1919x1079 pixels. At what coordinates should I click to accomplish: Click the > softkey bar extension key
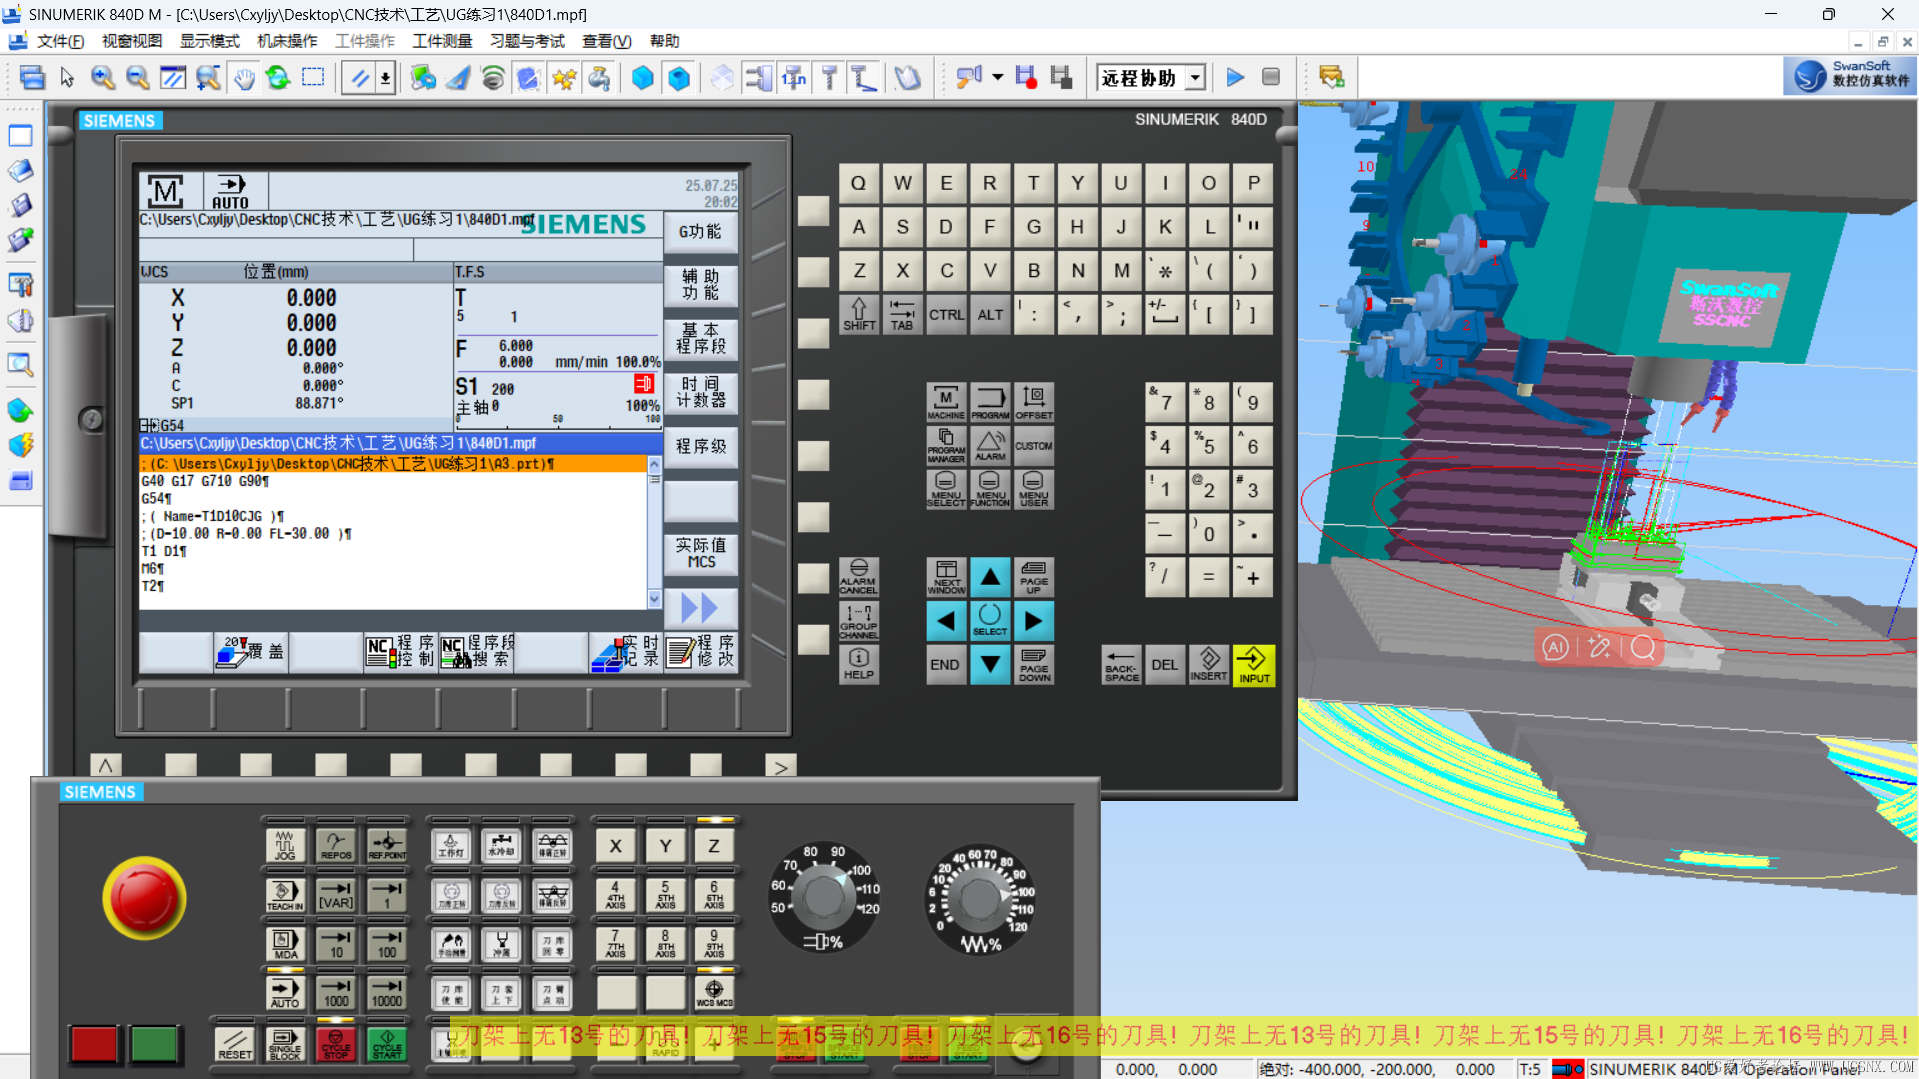coord(780,766)
